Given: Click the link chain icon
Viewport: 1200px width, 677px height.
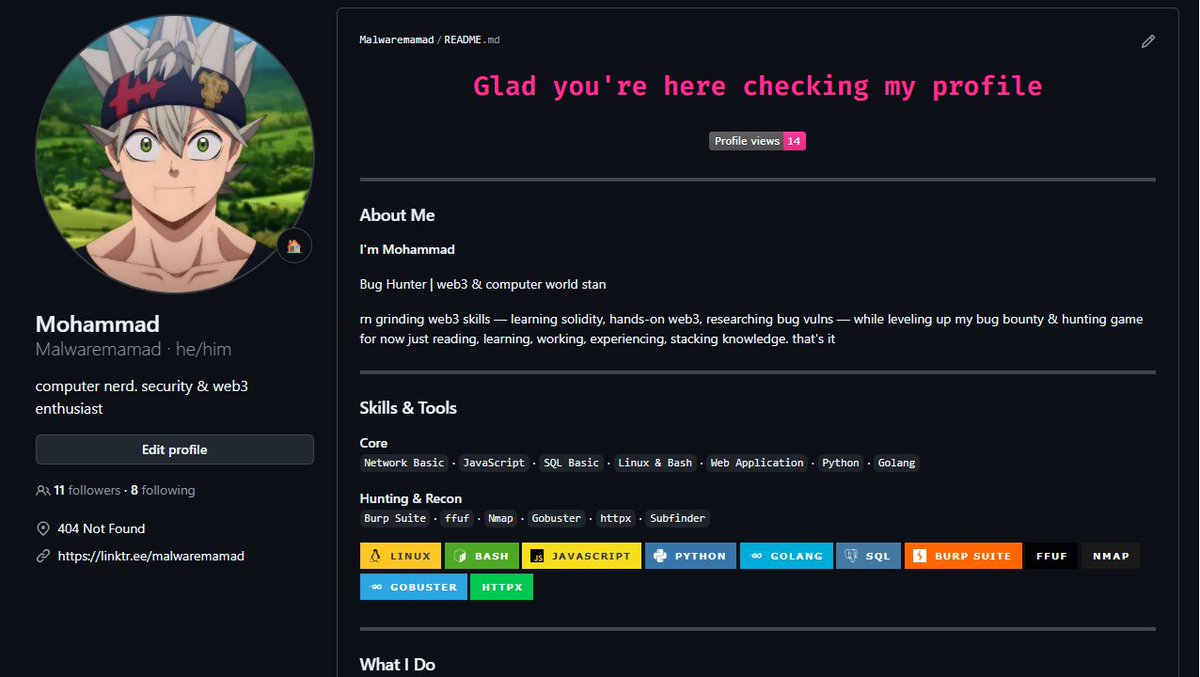Looking at the screenshot, I should tap(43, 556).
